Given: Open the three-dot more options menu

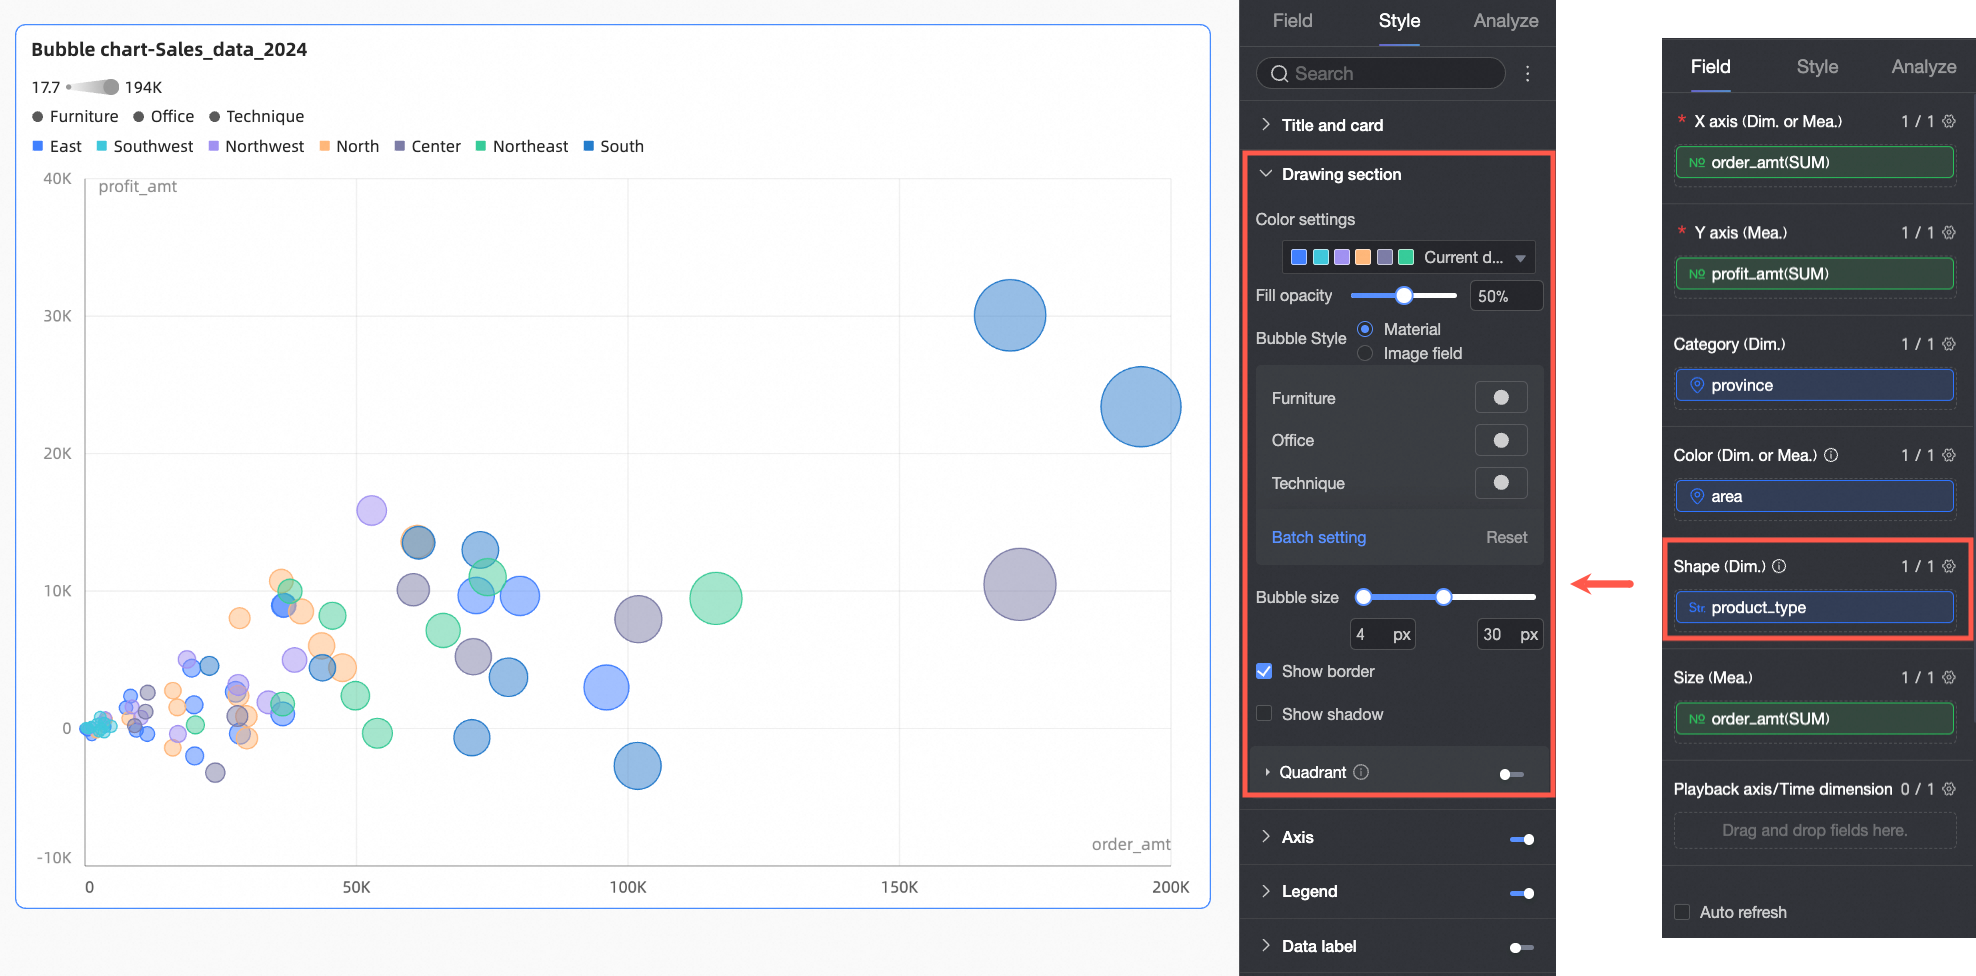Looking at the screenshot, I should [1527, 74].
